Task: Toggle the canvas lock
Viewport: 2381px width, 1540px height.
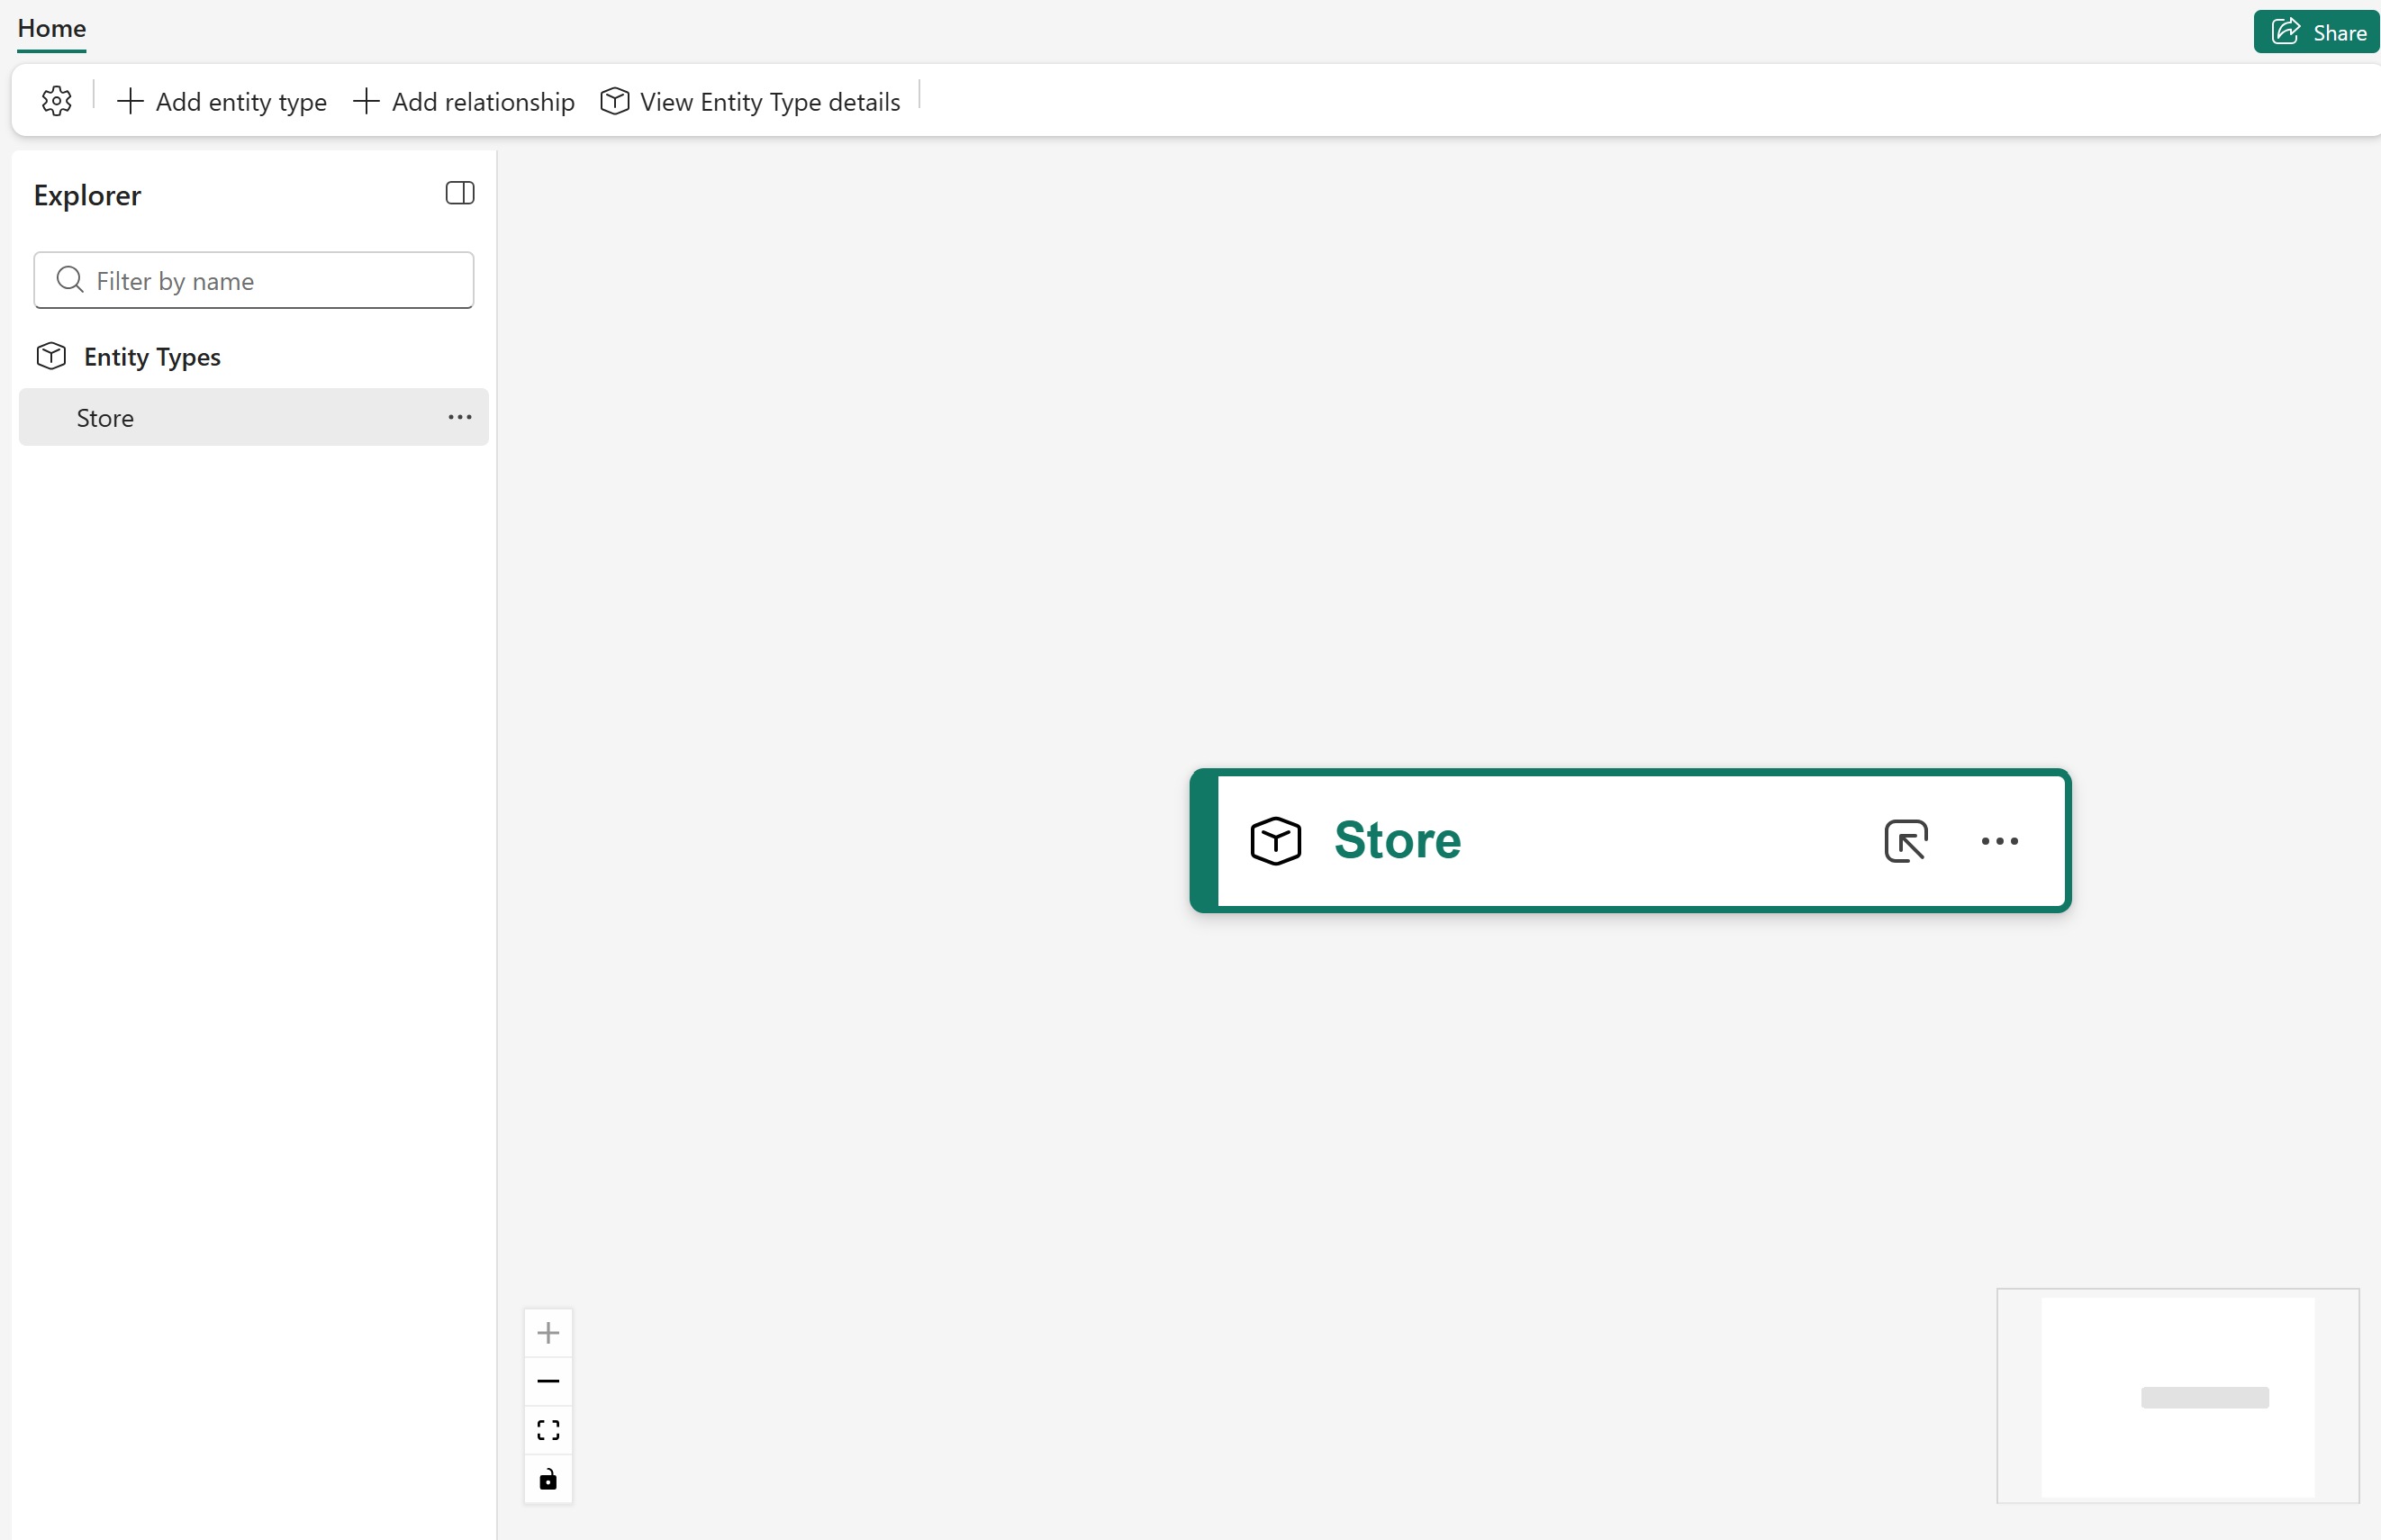Action: click(548, 1480)
